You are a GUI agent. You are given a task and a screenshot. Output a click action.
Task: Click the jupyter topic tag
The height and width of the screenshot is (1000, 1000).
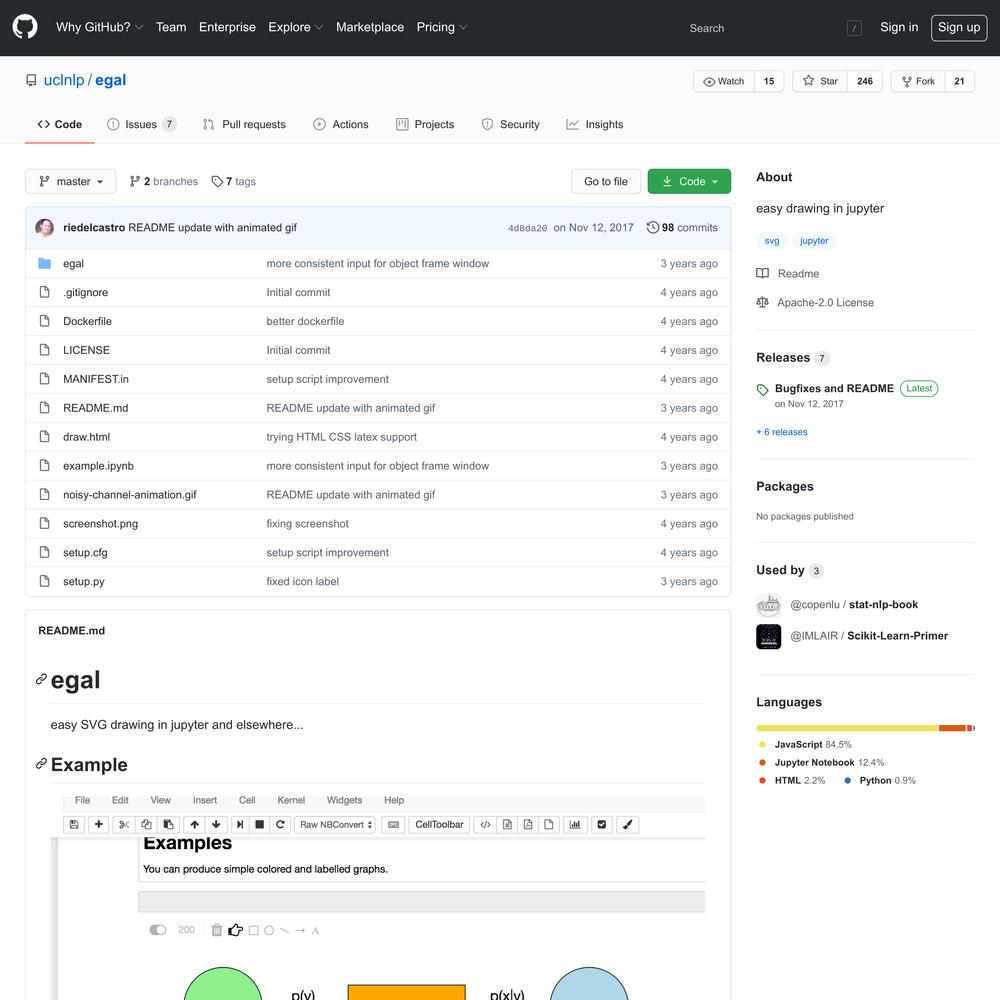click(814, 241)
